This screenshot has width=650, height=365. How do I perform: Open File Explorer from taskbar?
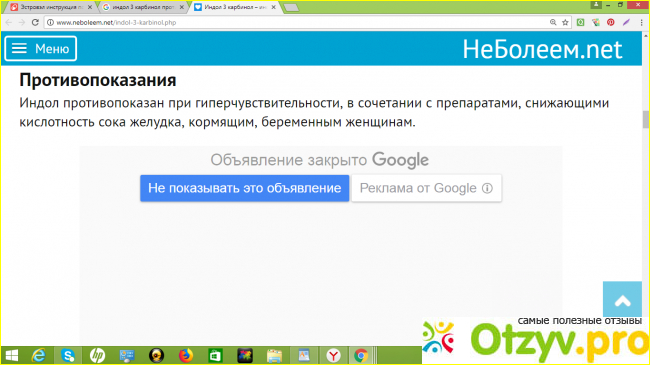(274, 355)
